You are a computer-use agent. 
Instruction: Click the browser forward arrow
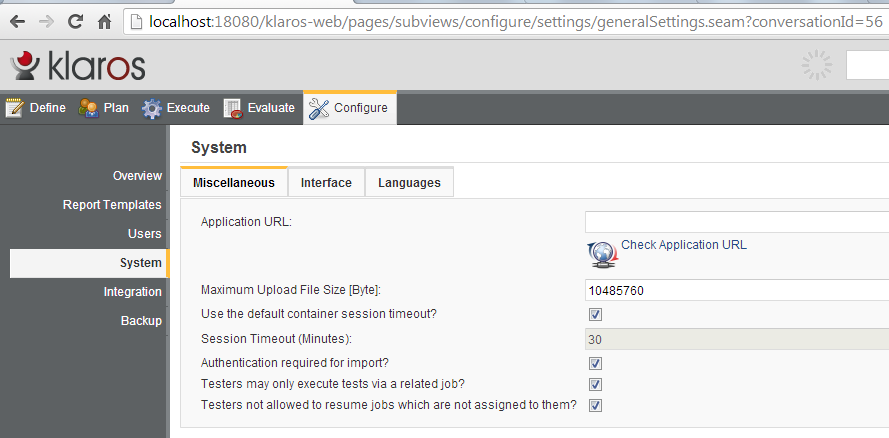click(x=47, y=20)
